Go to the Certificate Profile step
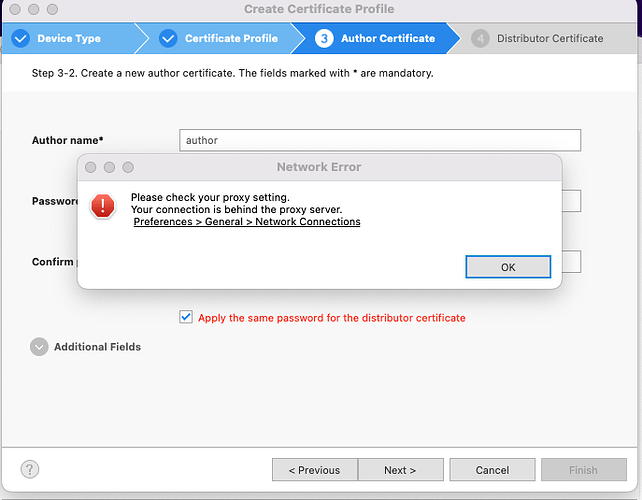Image resolution: width=642 pixels, height=500 pixels. (231, 38)
